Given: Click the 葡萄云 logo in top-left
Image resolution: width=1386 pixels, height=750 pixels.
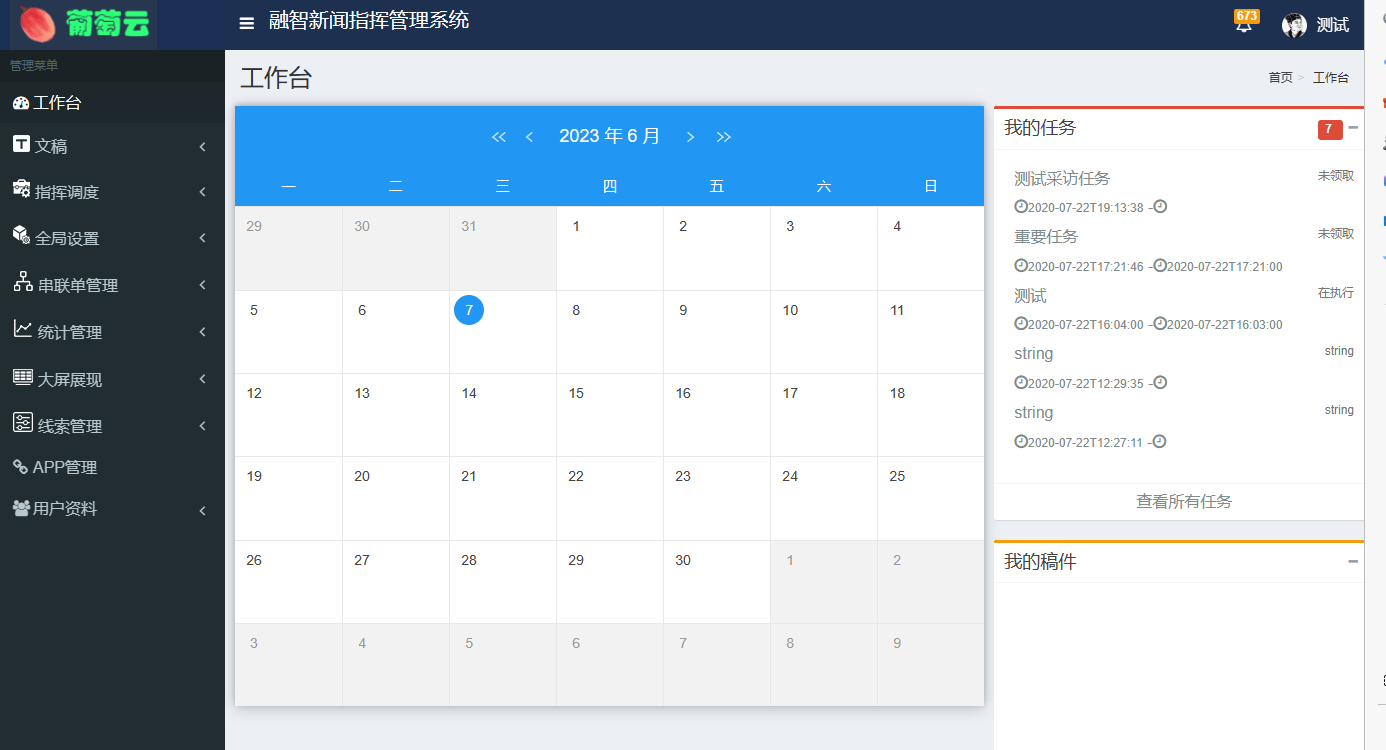Looking at the screenshot, I should [x=84, y=24].
